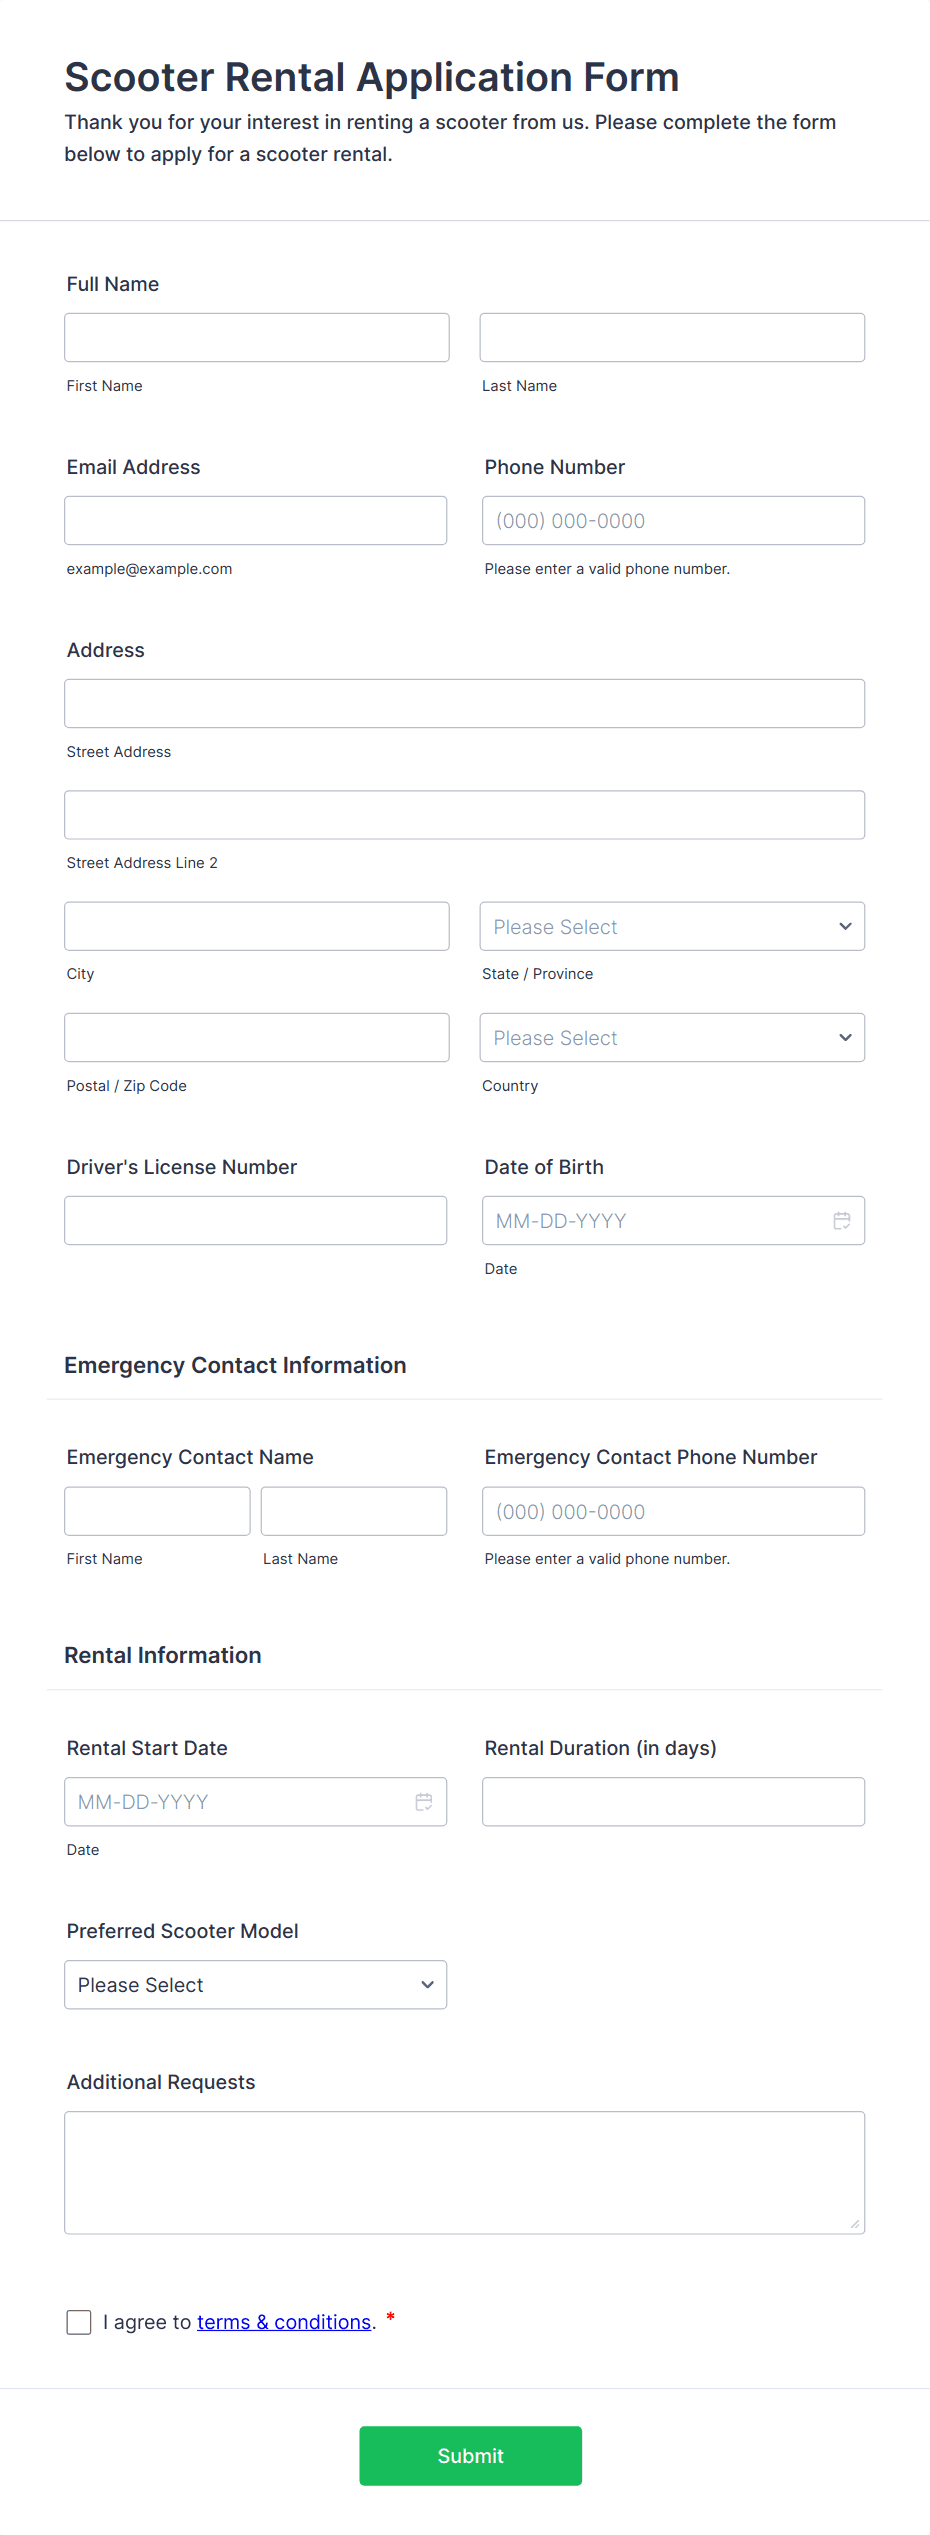Viewport: 930px width, 2535px height.
Task: Click the Postal / Zip Code field
Action: pyautogui.click(x=256, y=1037)
